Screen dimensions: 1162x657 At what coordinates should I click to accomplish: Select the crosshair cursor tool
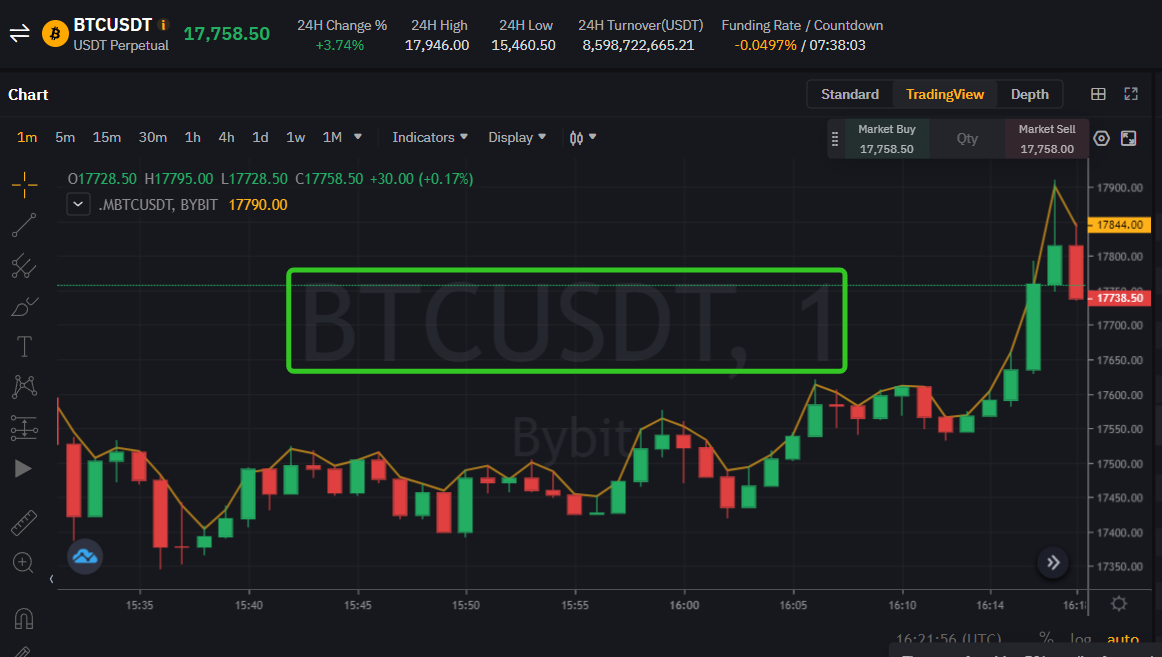24,184
